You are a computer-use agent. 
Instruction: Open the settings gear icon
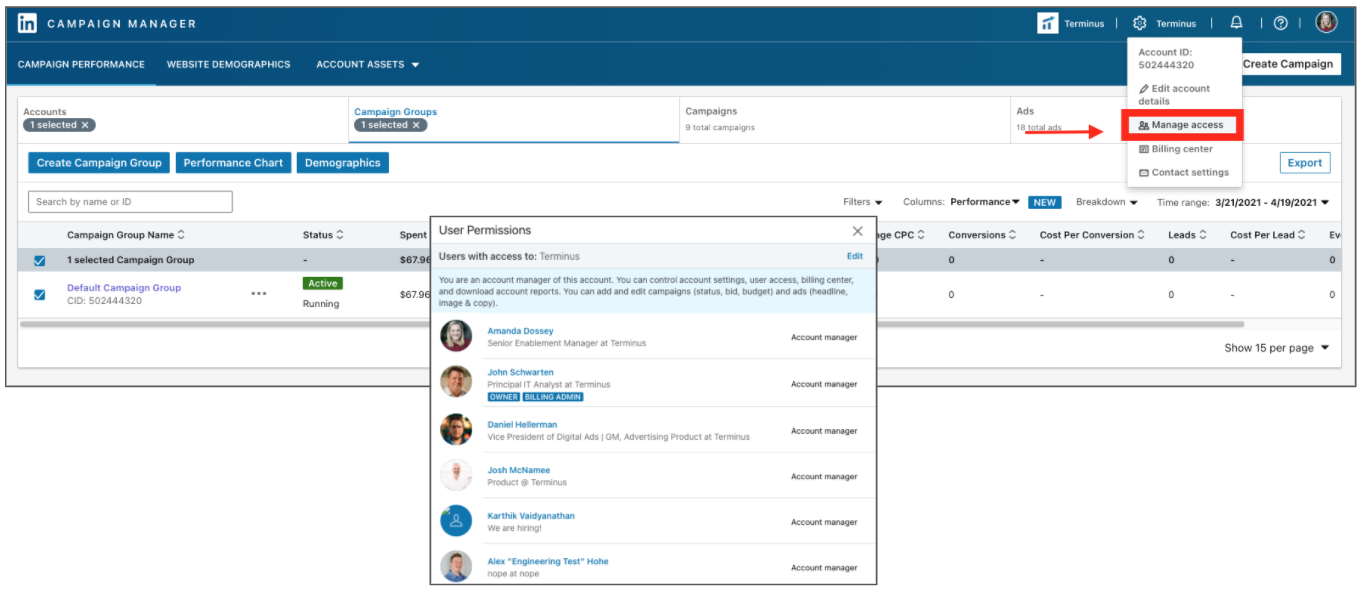(x=1139, y=23)
